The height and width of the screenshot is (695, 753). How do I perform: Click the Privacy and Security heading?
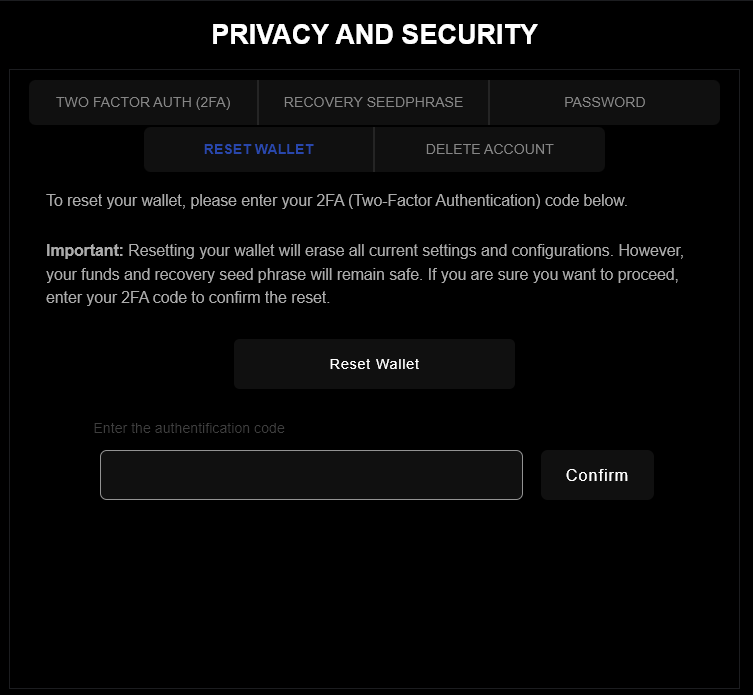pyautogui.click(x=375, y=34)
